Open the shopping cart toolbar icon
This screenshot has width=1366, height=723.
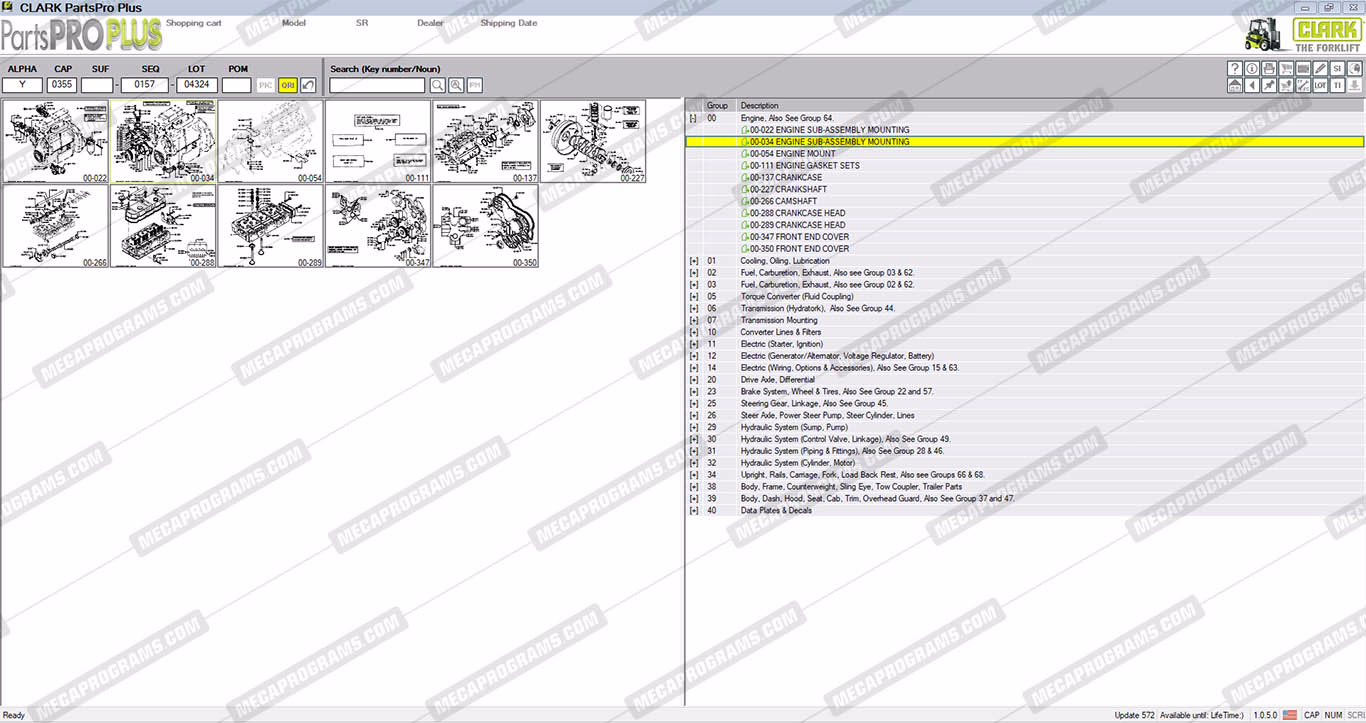pos(1286,68)
